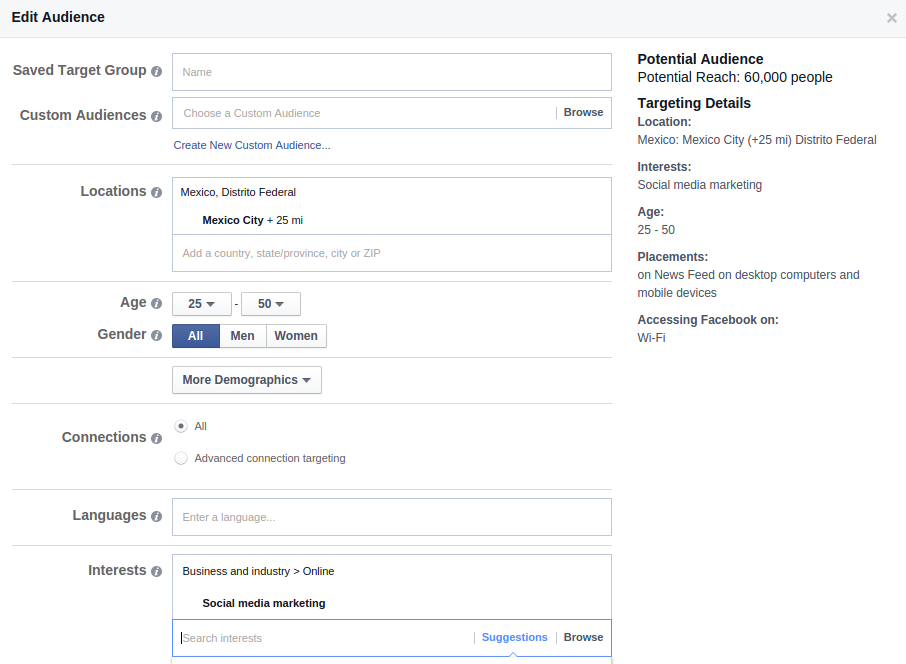Click info icon next to Saved Target Group
This screenshot has width=906, height=664.
point(156,71)
